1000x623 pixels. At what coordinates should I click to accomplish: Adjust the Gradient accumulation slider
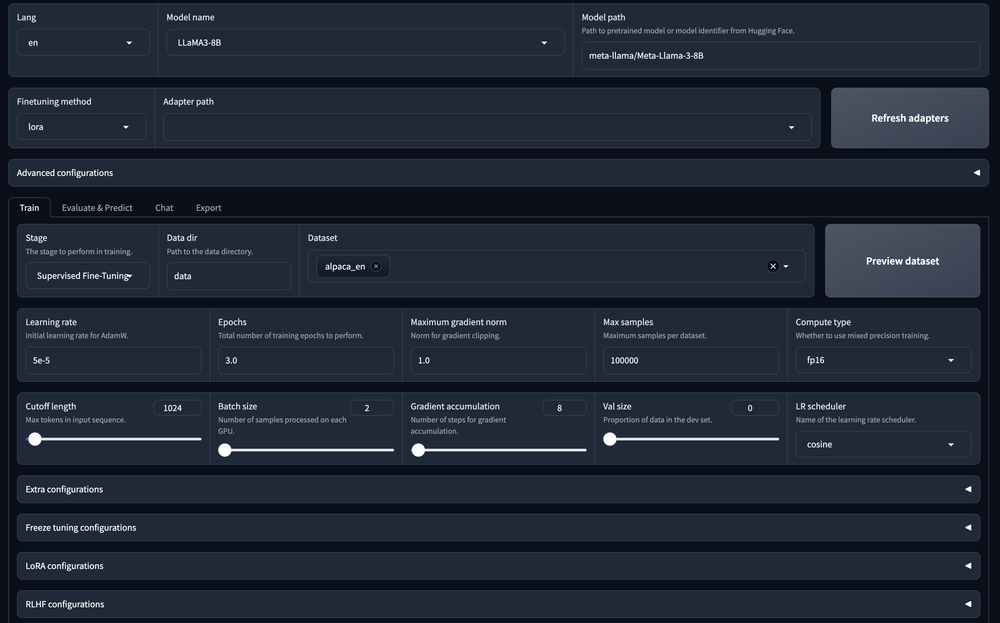click(499, 450)
